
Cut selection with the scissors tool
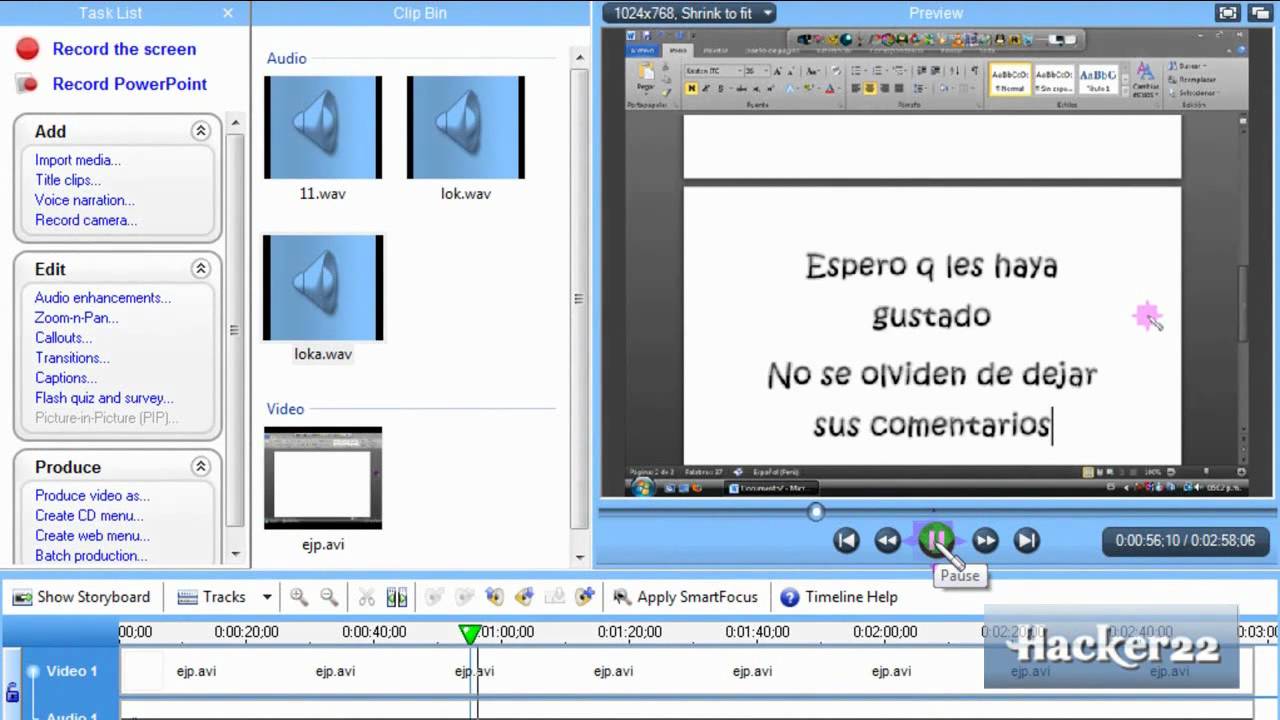pyautogui.click(x=367, y=597)
